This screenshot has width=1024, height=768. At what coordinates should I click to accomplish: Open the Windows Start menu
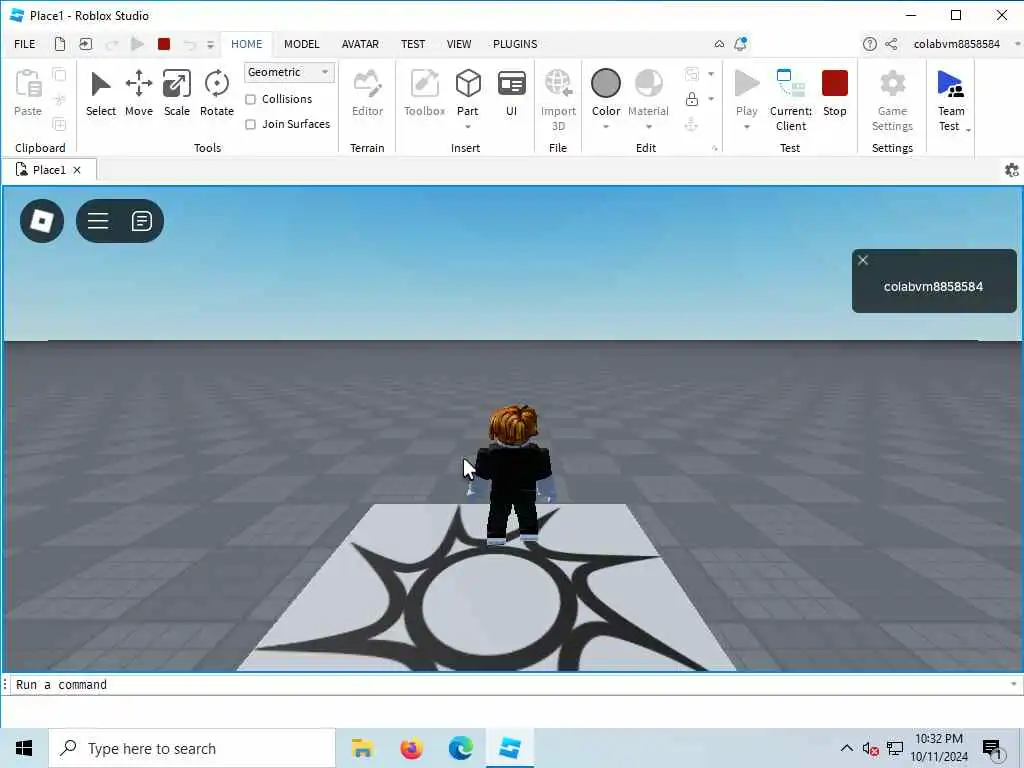(24, 748)
